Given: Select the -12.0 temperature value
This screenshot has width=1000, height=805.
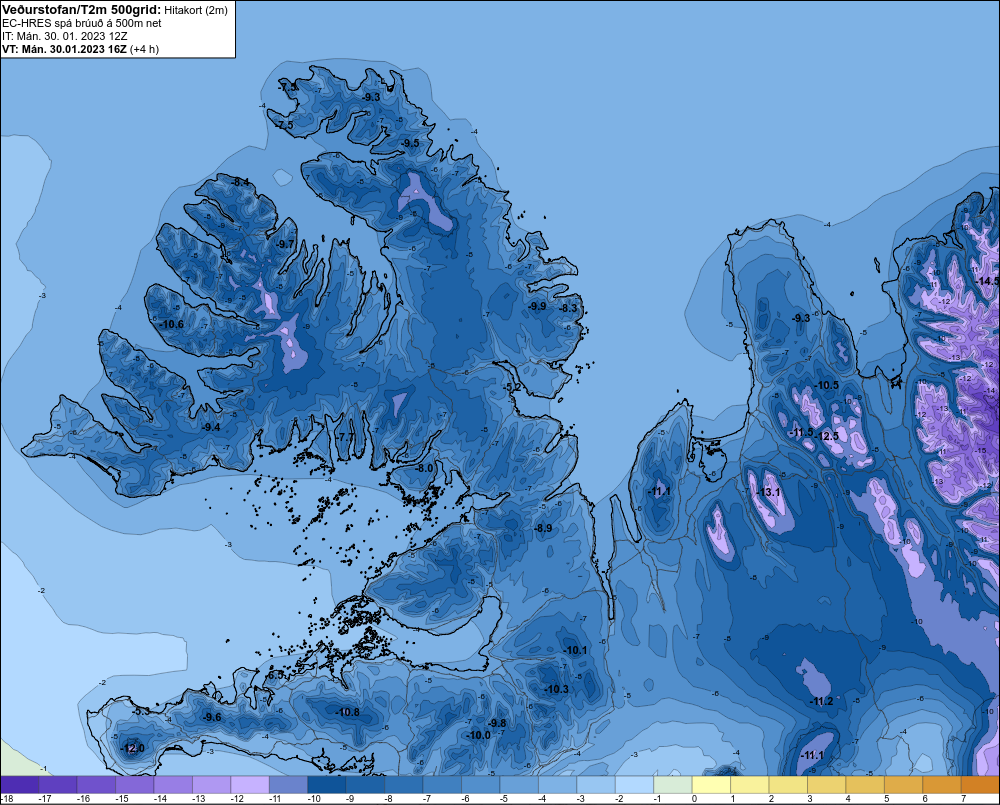Looking at the screenshot, I should [x=133, y=748].
